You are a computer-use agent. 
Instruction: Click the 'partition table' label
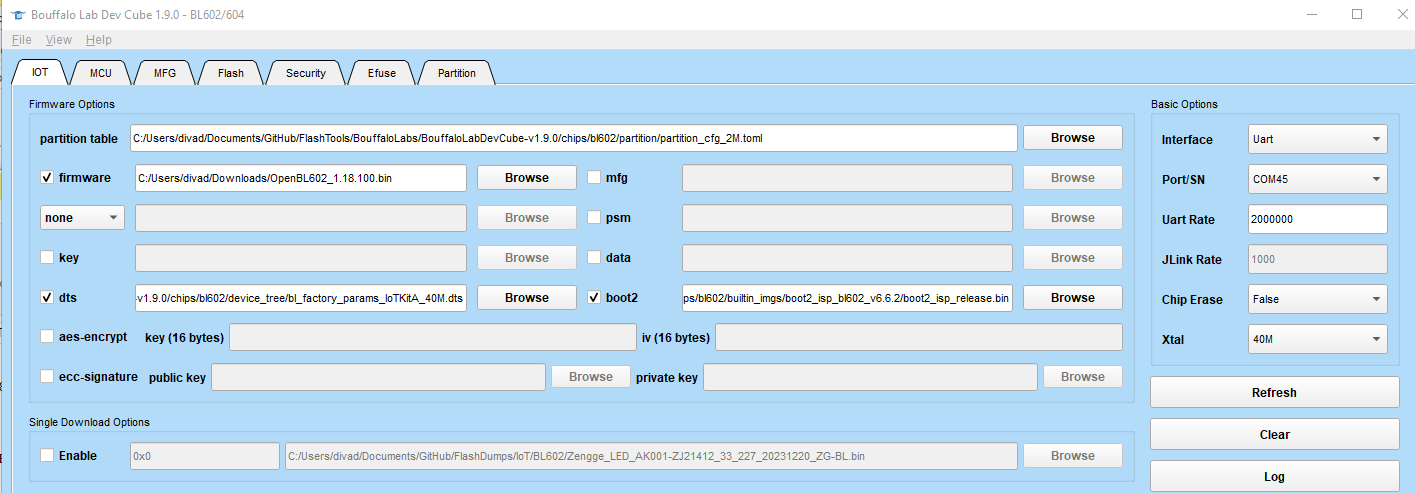79,139
